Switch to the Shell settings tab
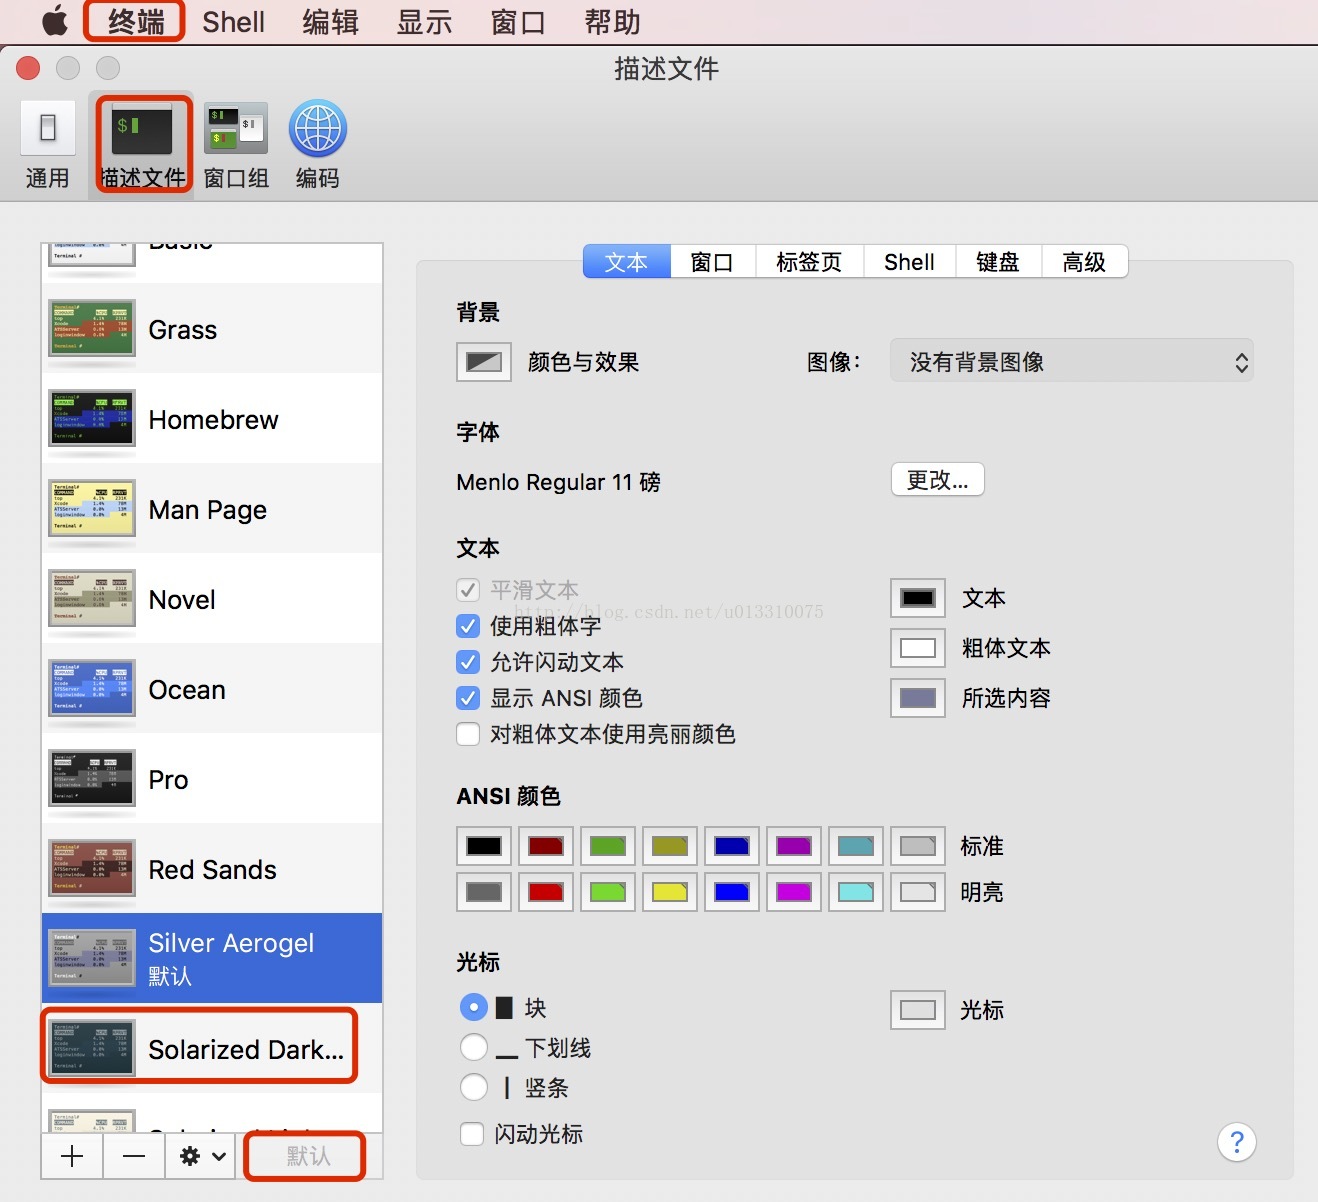 (910, 262)
